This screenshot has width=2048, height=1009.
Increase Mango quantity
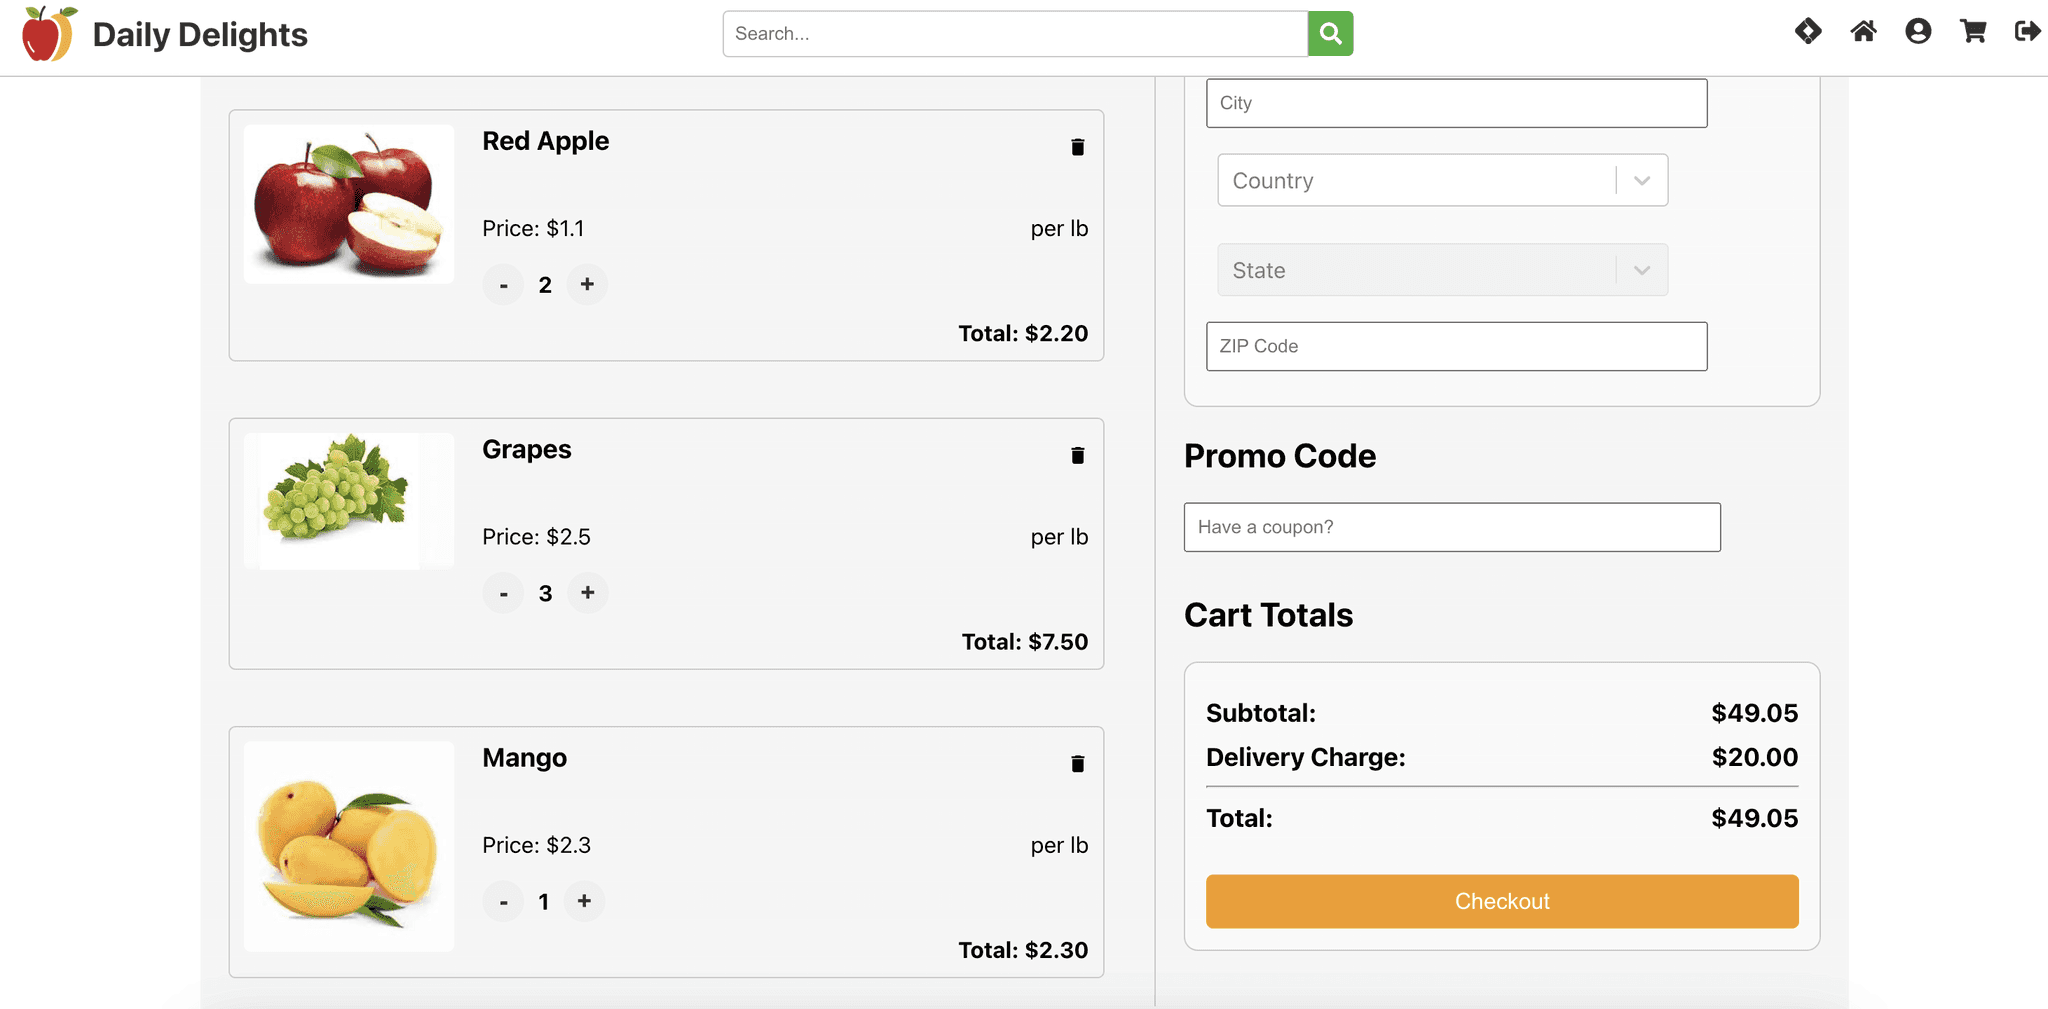584,902
